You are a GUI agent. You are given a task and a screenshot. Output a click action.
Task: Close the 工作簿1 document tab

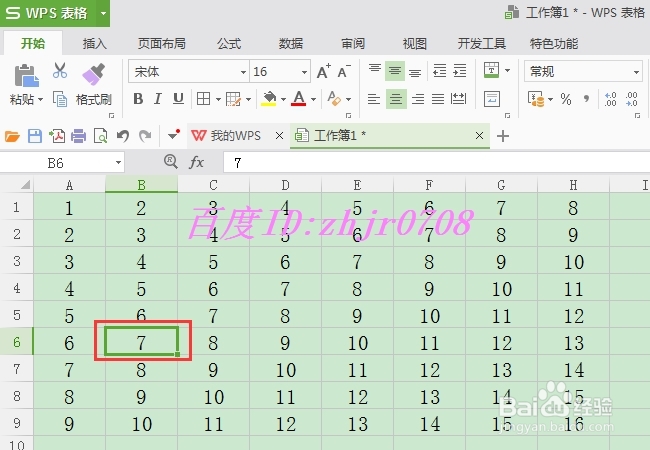pos(479,135)
